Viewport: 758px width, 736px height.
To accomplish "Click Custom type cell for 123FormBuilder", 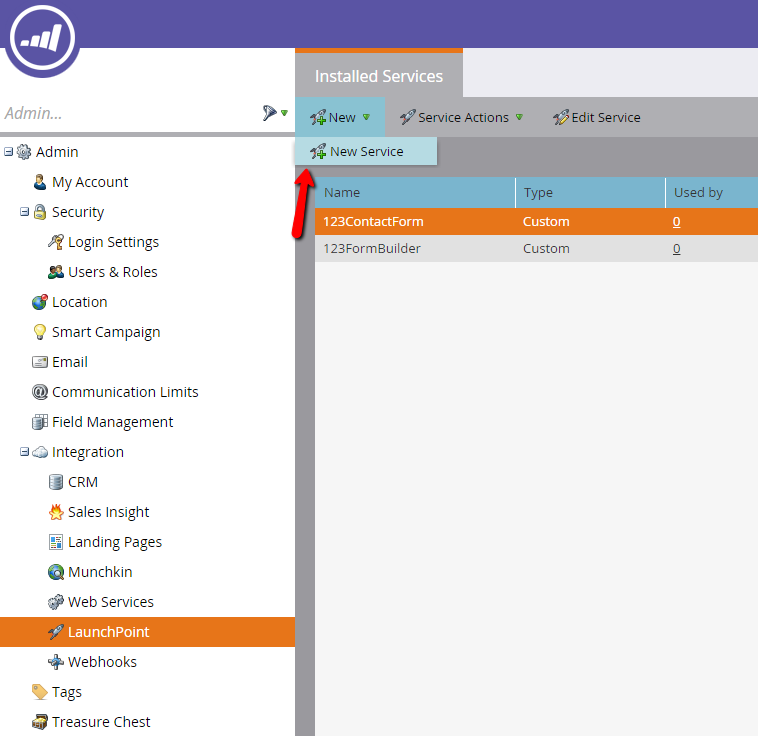I will (x=546, y=249).
